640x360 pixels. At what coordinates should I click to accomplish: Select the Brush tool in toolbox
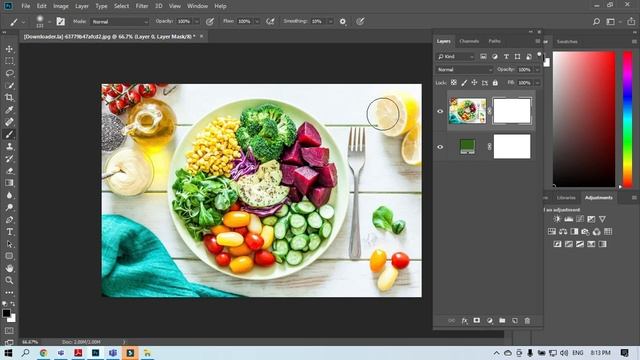(9, 134)
